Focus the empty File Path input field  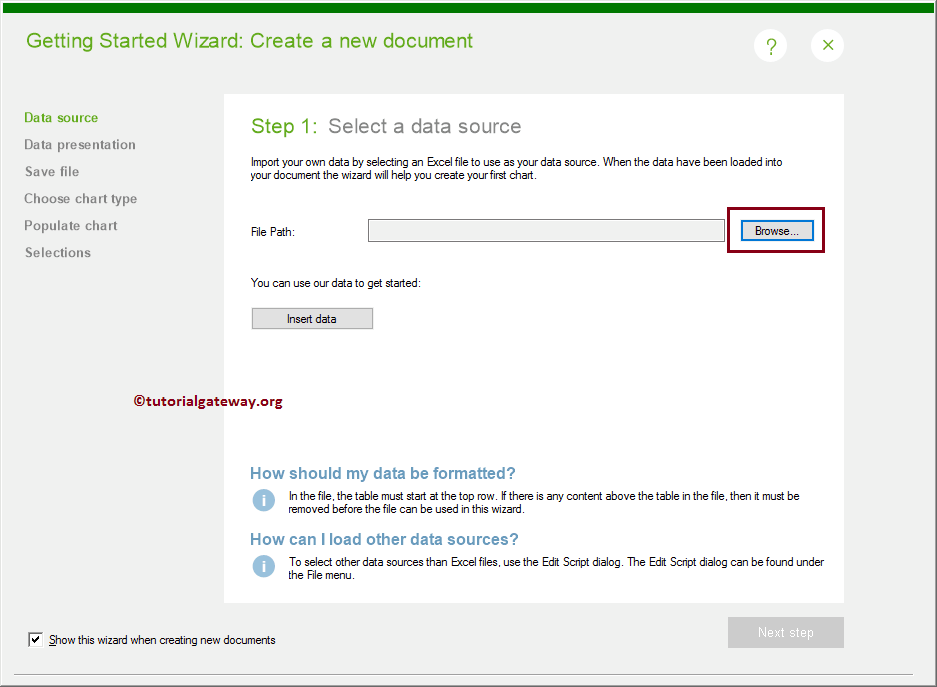pyautogui.click(x=546, y=230)
